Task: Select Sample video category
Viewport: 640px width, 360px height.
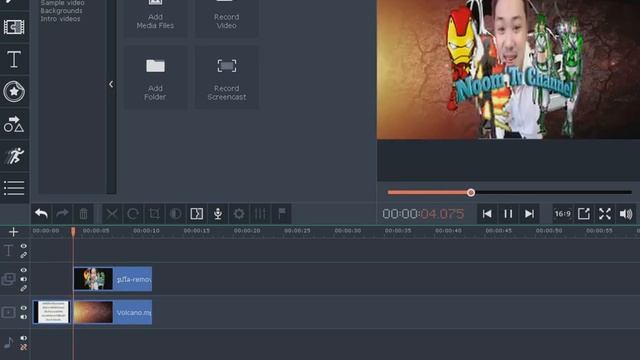Action: click(62, 3)
